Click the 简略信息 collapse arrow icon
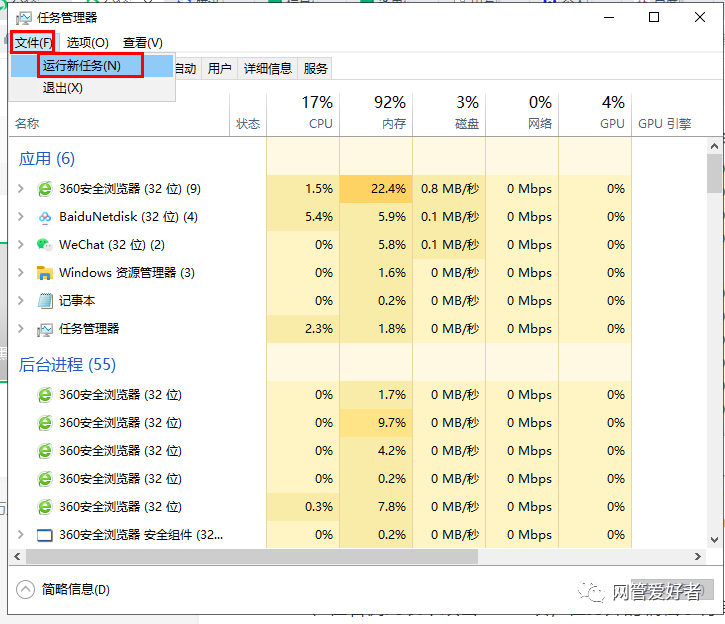This screenshot has height=624, width=725. pyautogui.click(x=25, y=589)
